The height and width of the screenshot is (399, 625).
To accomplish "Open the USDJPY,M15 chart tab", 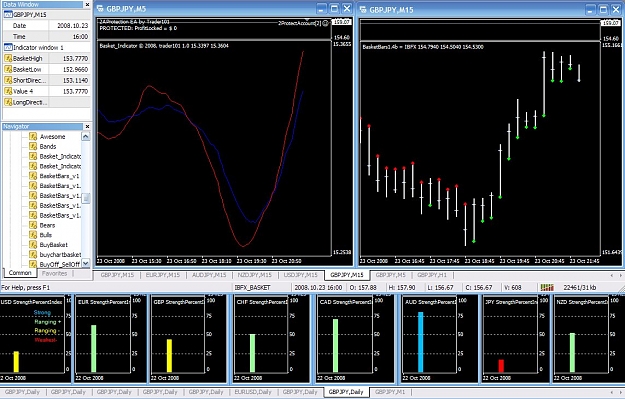I will click(x=301, y=275).
